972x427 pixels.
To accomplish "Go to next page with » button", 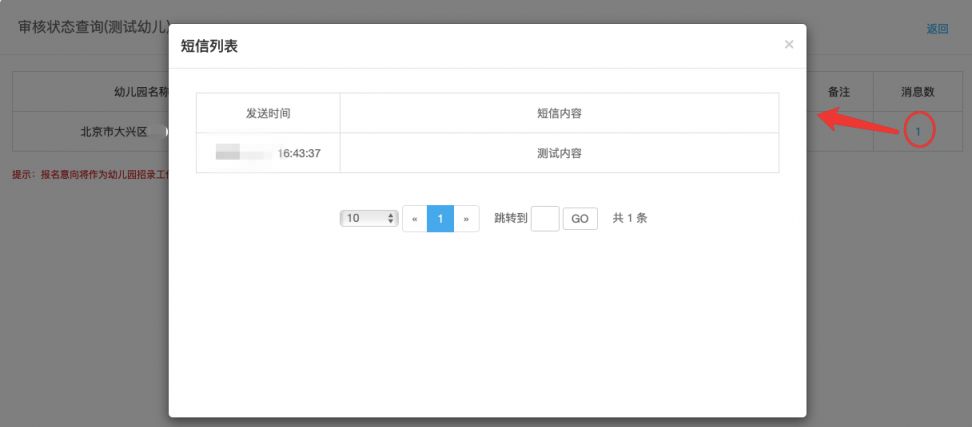I will click(x=466, y=218).
